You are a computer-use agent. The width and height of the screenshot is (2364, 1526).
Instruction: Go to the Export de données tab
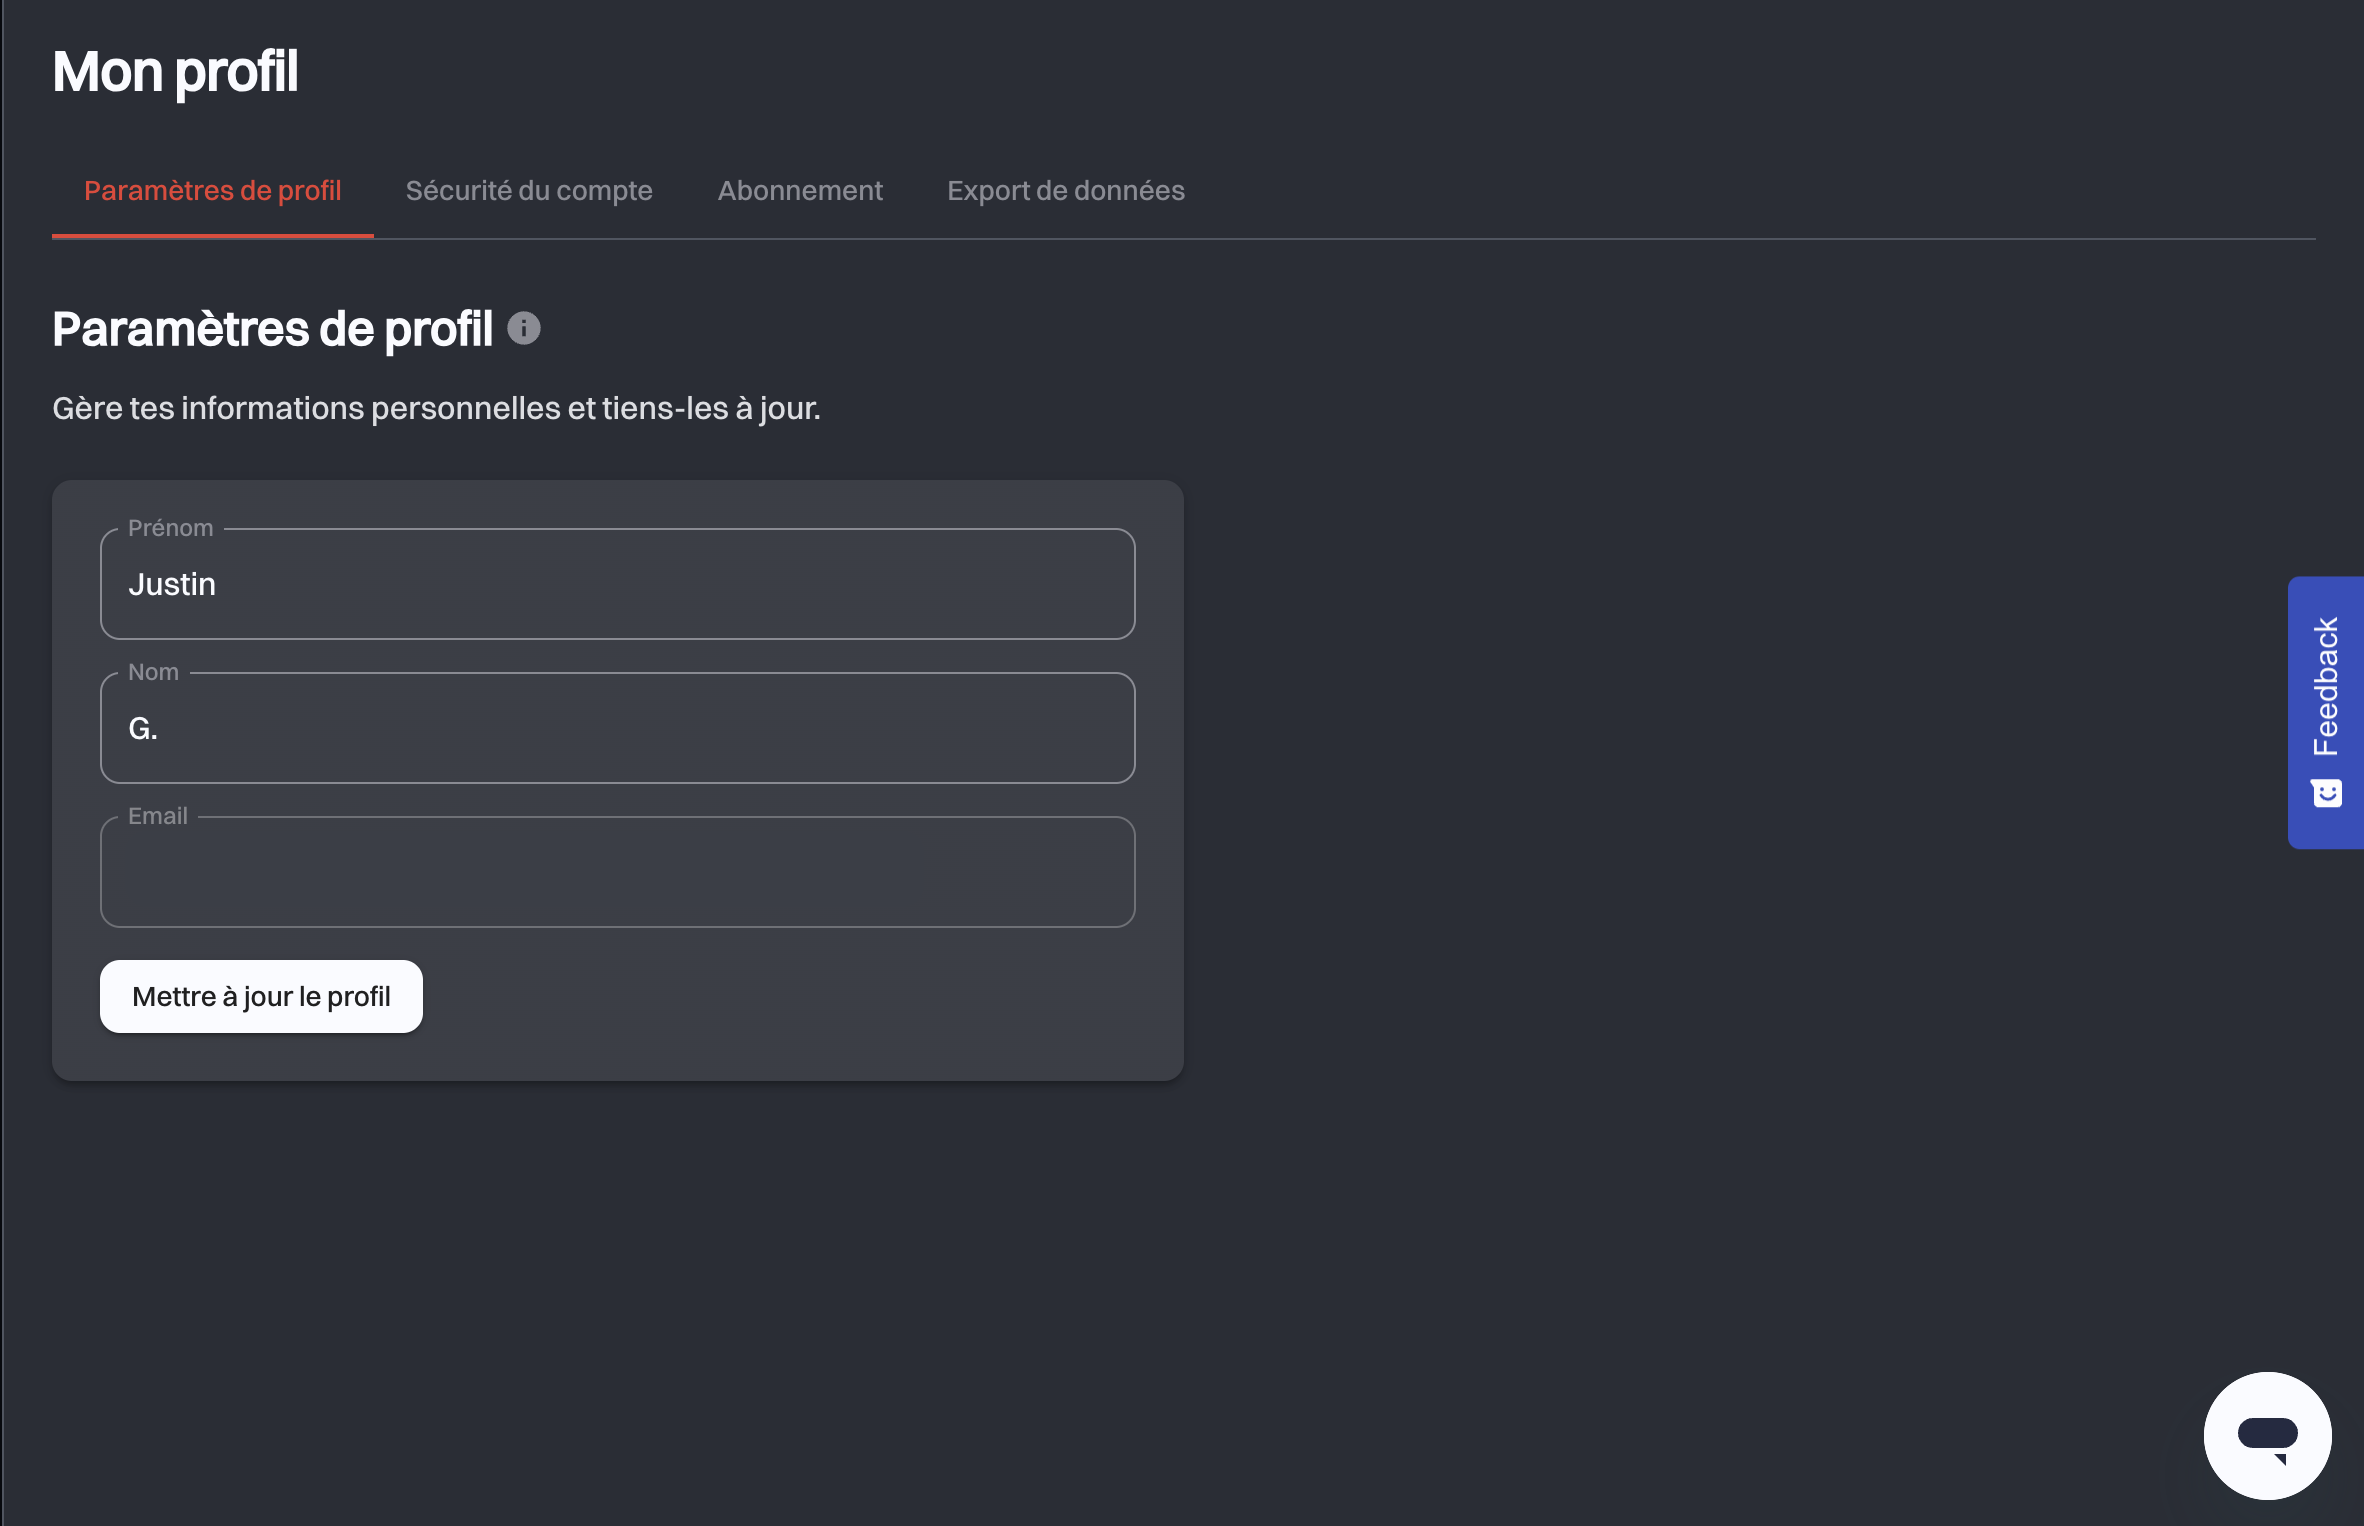pyautogui.click(x=1066, y=190)
